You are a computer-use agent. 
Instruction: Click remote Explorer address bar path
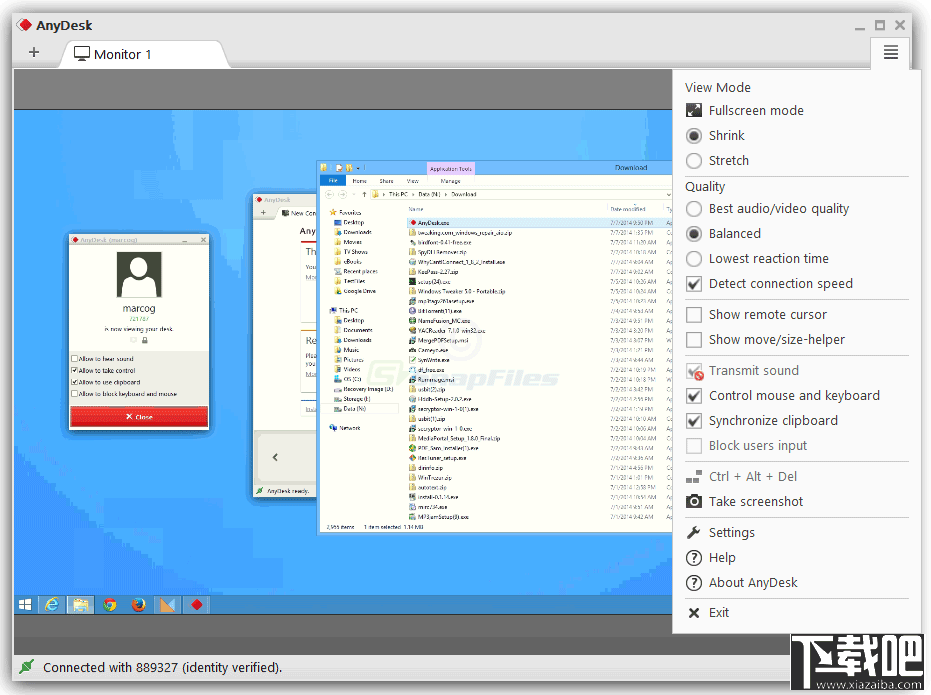tap(520, 194)
